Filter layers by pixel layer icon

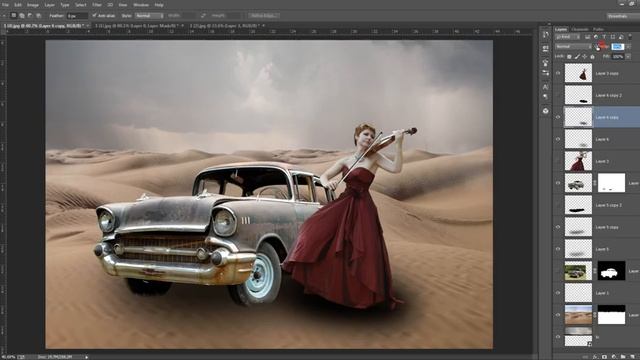pyautogui.click(x=588, y=37)
